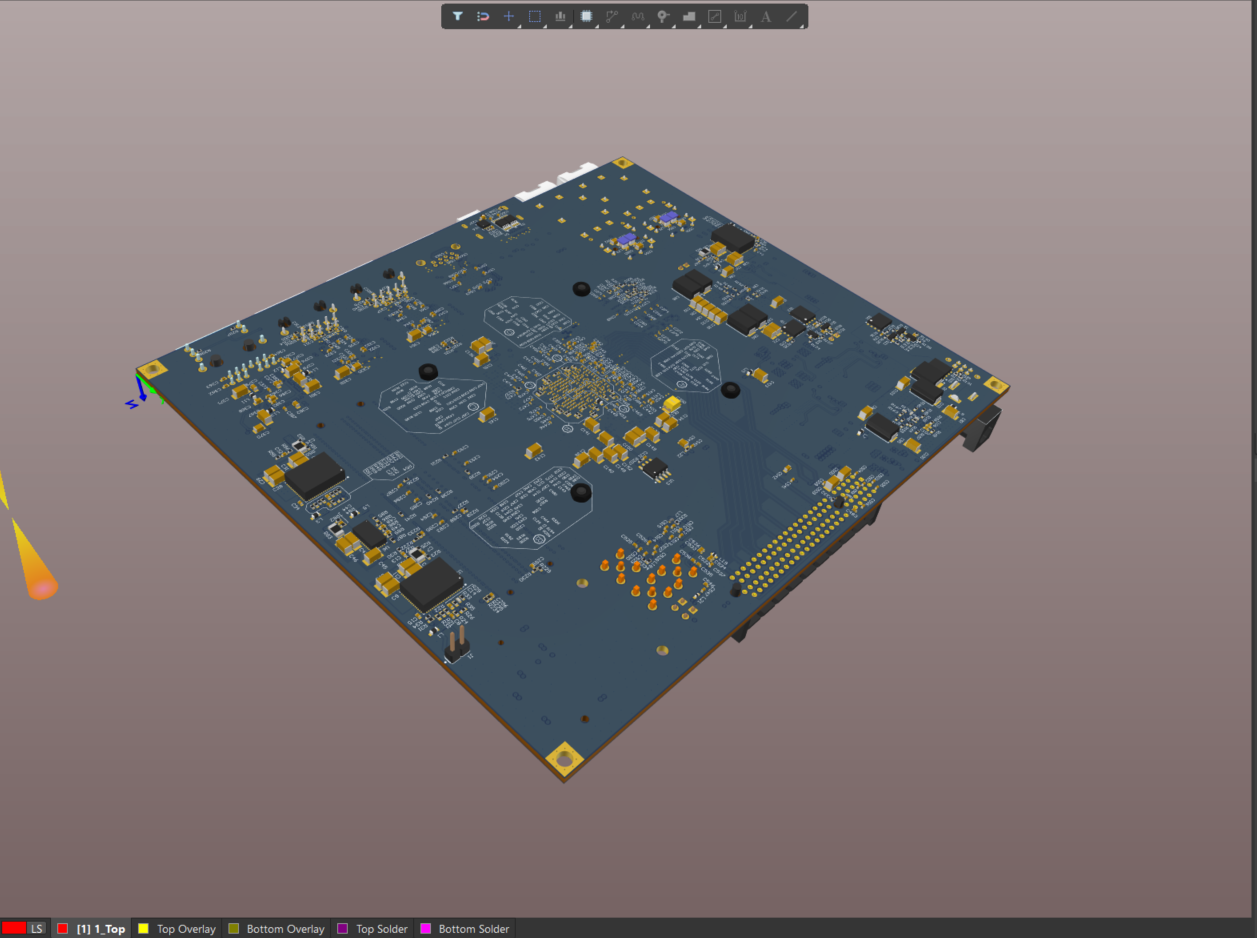Select the place text string tool
Image resolution: width=1257 pixels, height=938 pixels.
pos(766,16)
